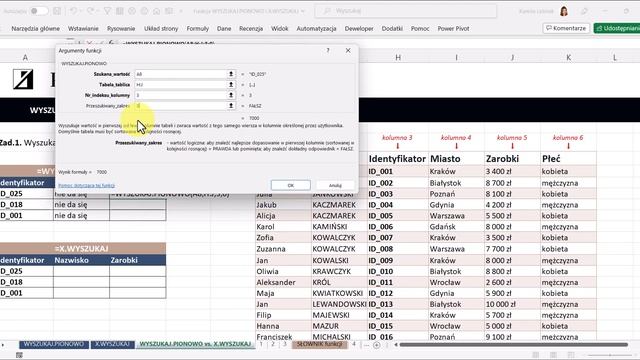Open the Deweloper ribbon tab
Image resolution: width=640 pixels, height=360 pixels.
pos(359,29)
